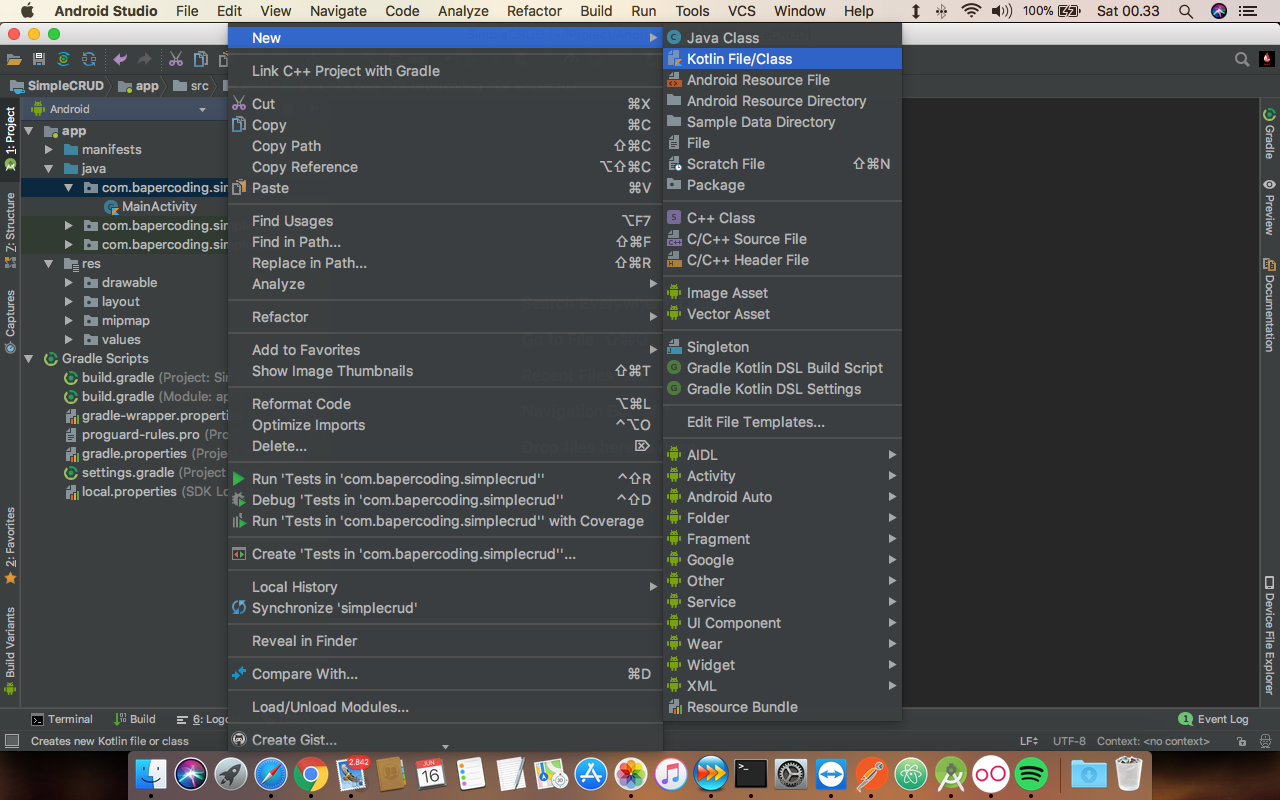Open the Activity submenu
Image resolution: width=1280 pixels, height=800 pixels.
(x=782, y=476)
